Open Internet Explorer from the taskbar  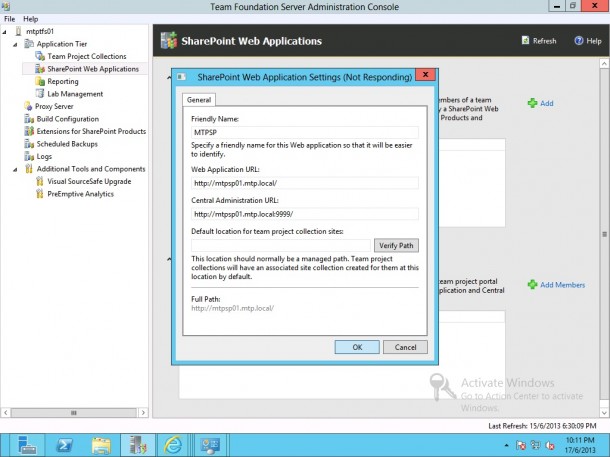click(x=173, y=445)
